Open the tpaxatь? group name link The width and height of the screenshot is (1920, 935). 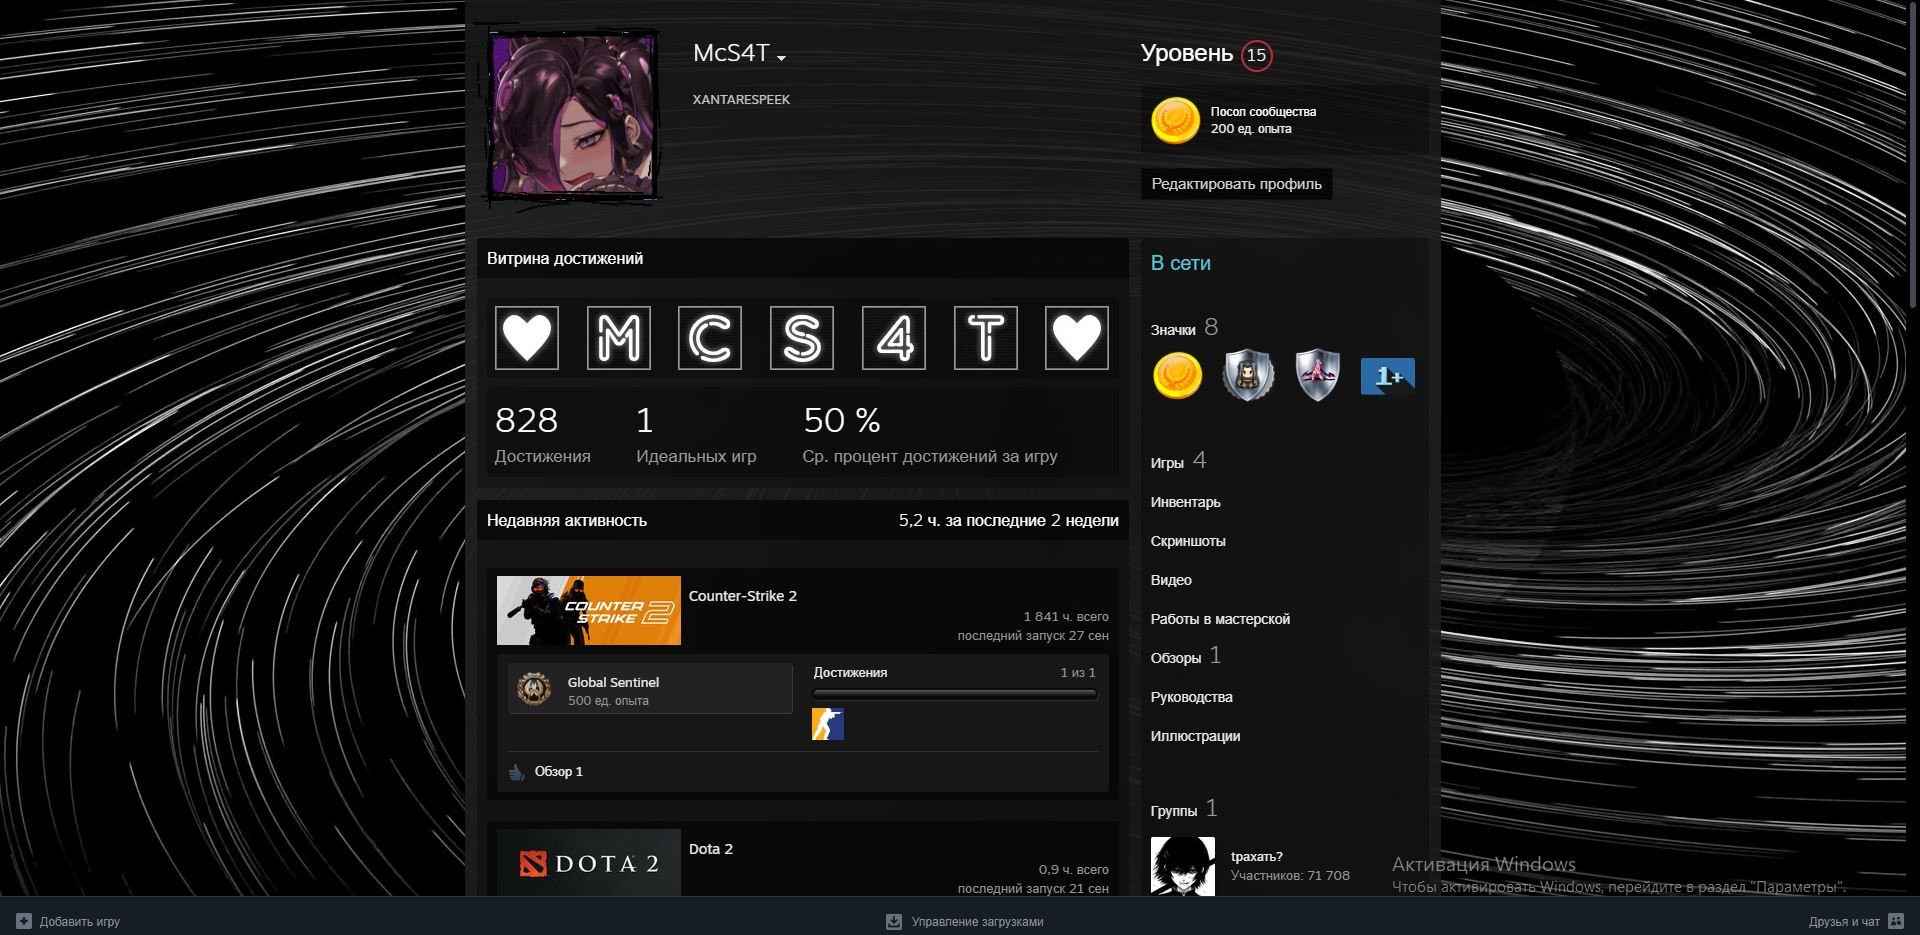pyautogui.click(x=1257, y=857)
